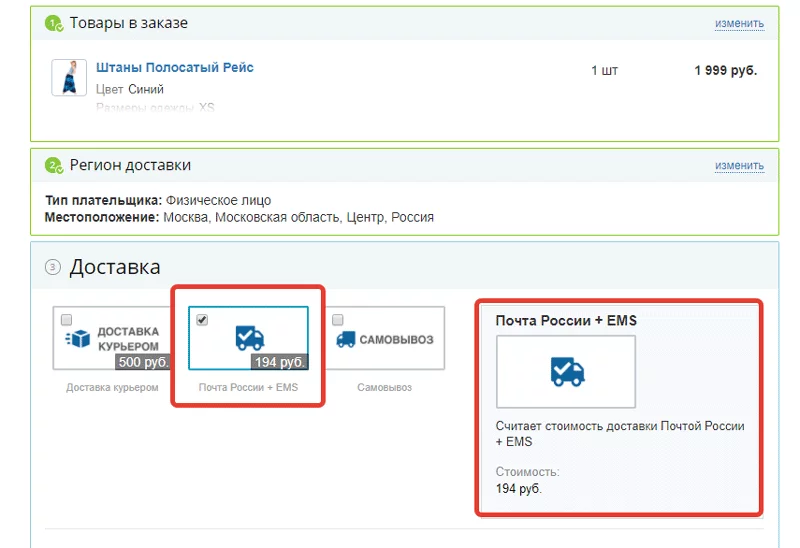This screenshot has width=800, height=548.
Task: Click the 500 руб. courier price badge
Action: click(142, 362)
